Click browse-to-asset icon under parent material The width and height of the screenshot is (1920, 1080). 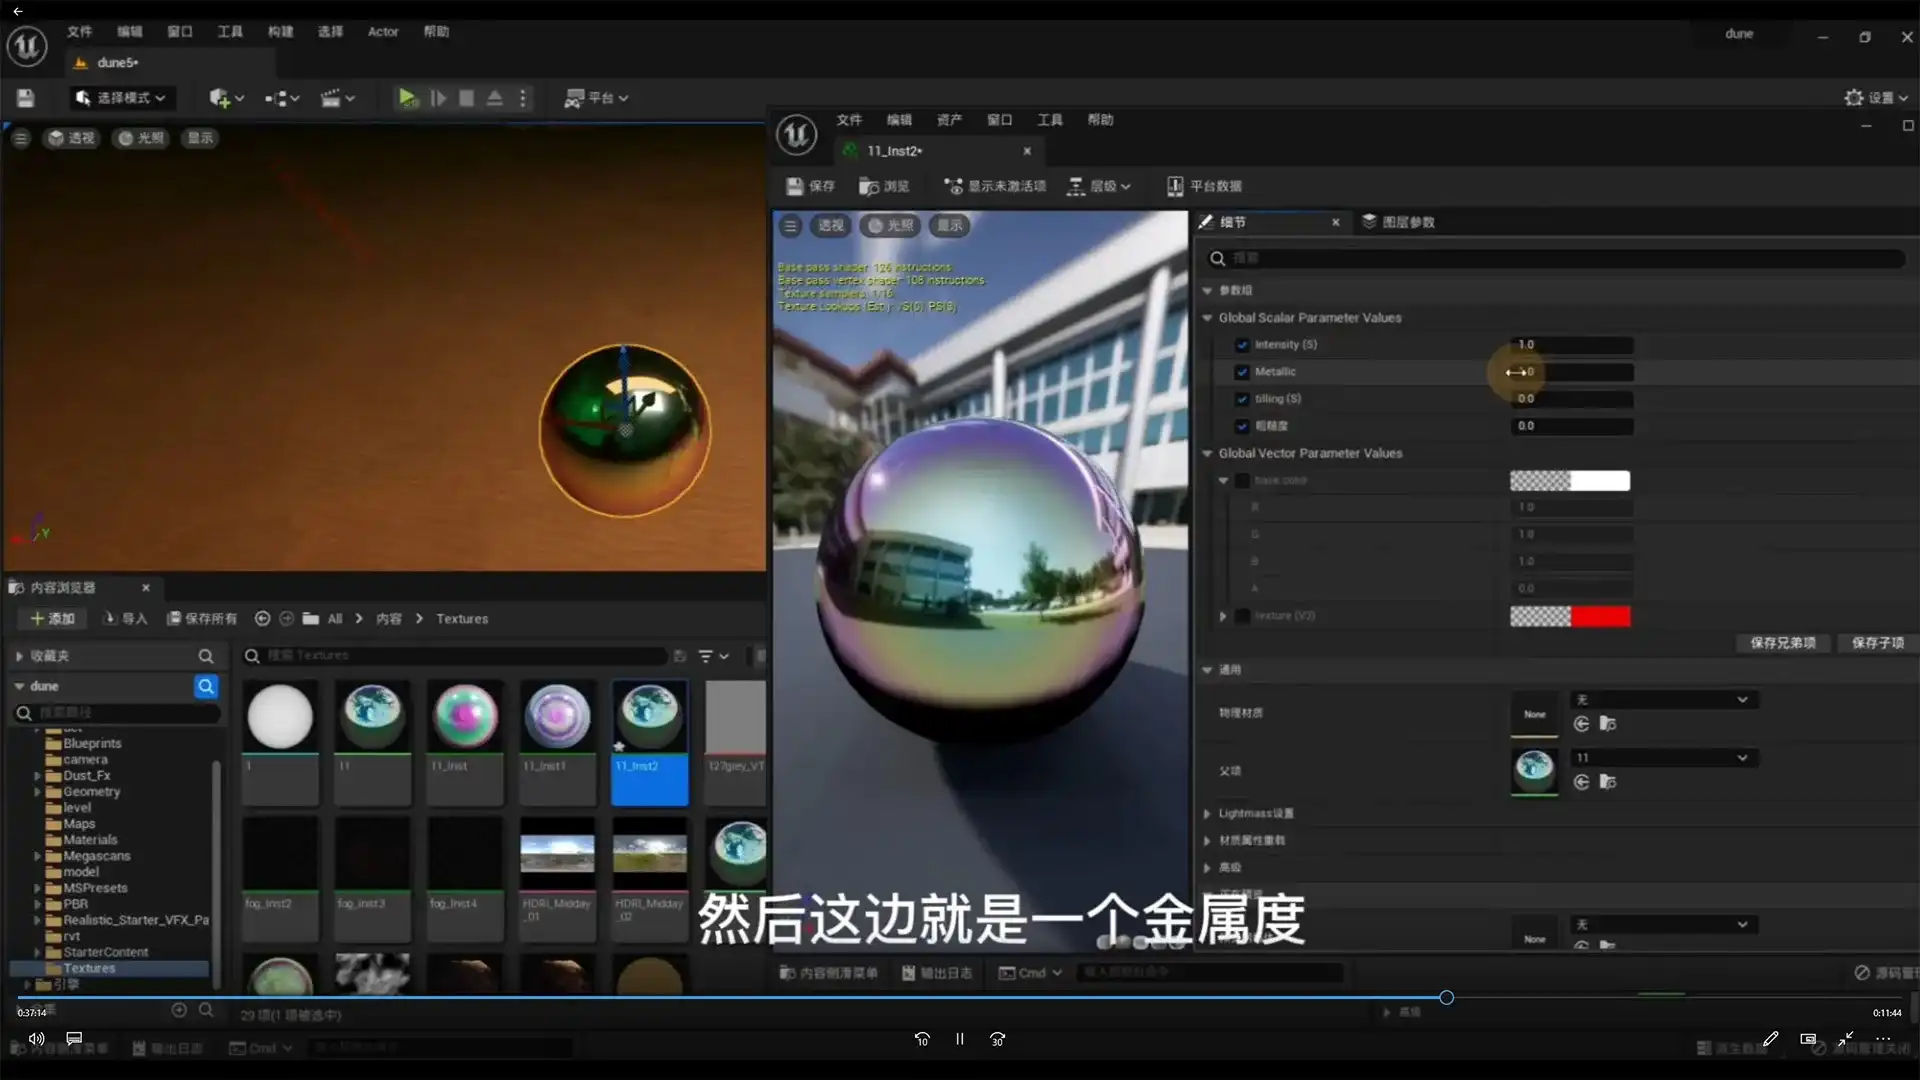coord(1608,782)
